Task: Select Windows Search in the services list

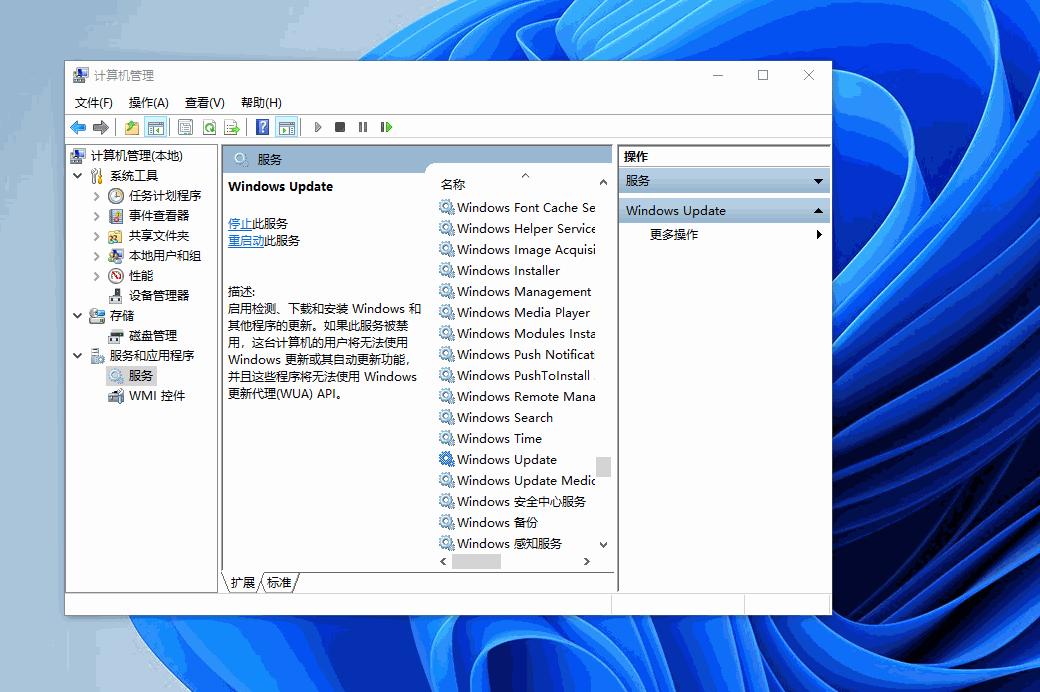Action: click(504, 417)
